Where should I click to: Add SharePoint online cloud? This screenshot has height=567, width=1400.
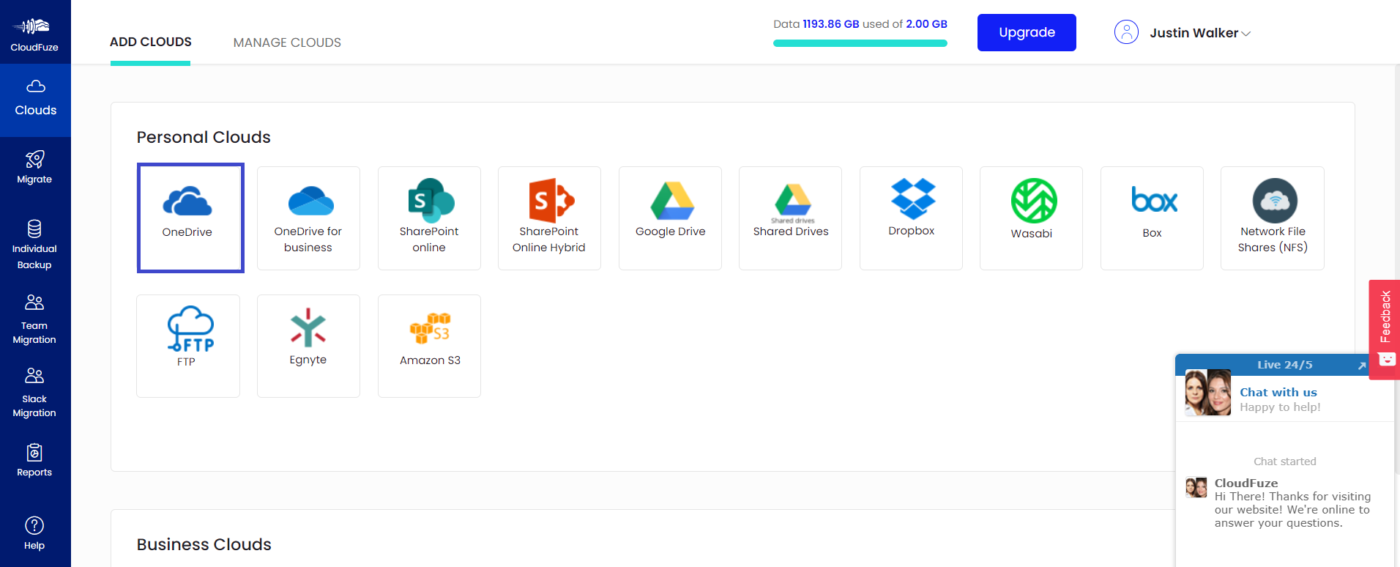coord(429,218)
